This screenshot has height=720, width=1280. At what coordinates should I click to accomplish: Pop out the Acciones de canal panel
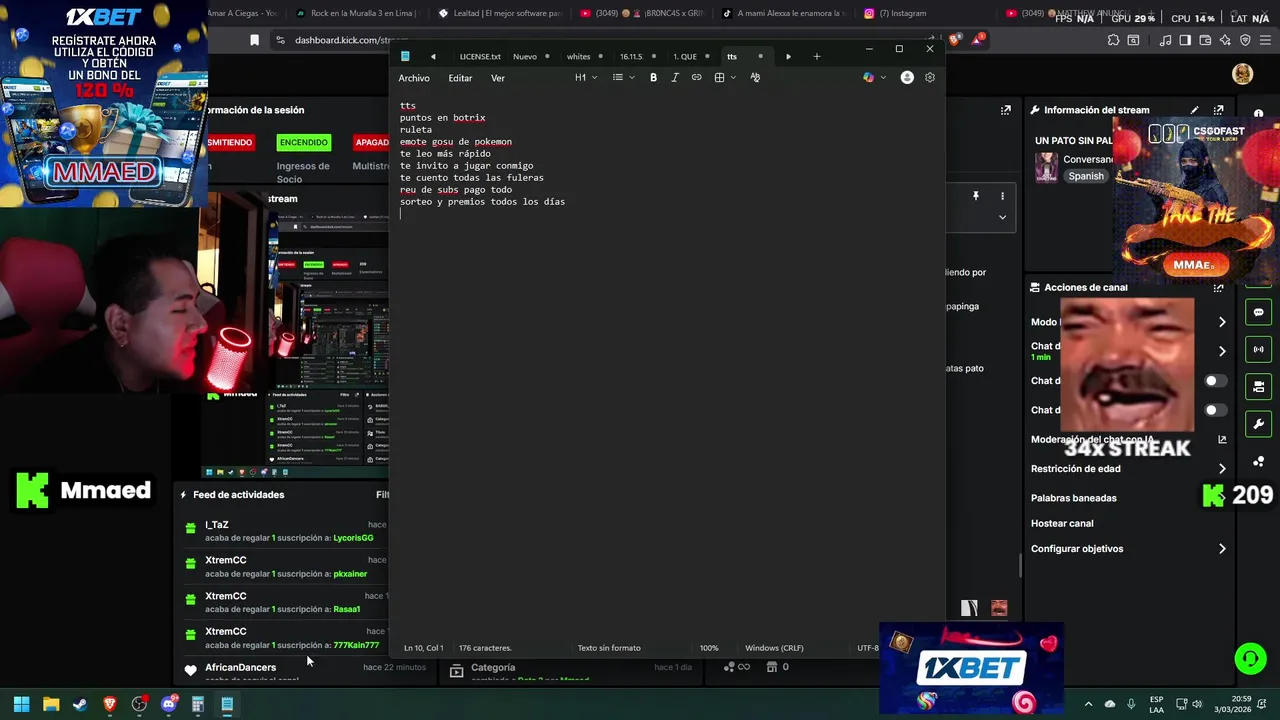[x=1218, y=288]
